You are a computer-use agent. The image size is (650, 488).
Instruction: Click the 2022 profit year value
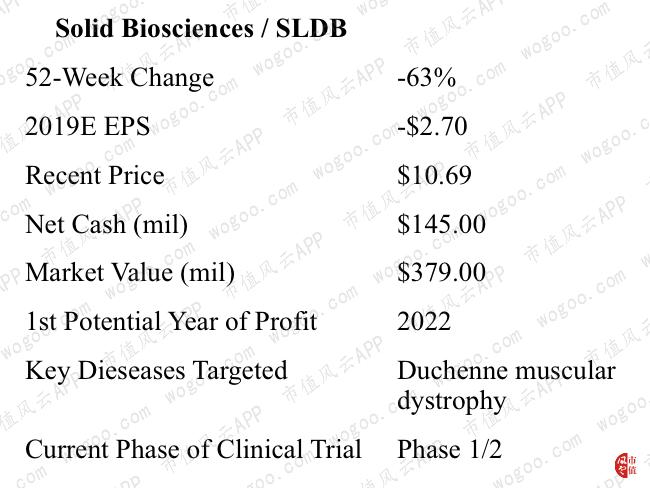424,321
